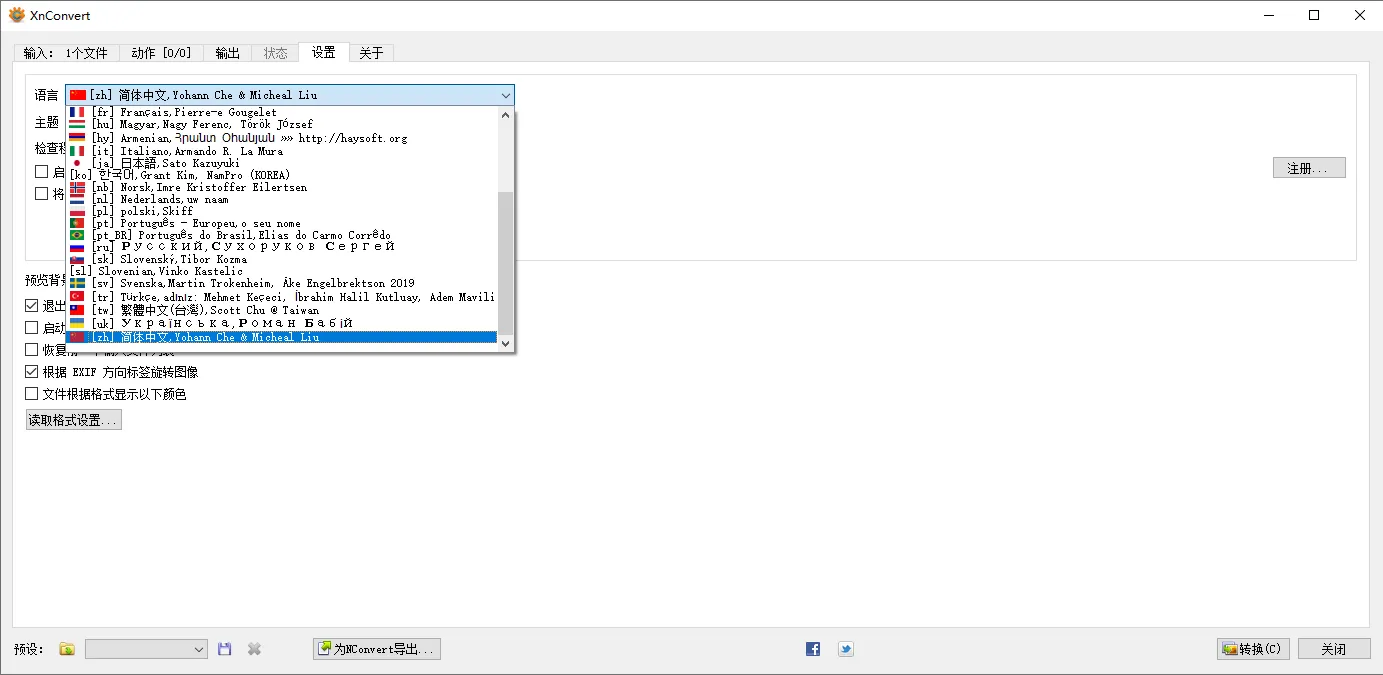Select [tr] Türkçe language entry
The image size is (1383, 675).
pyautogui.click(x=282, y=297)
